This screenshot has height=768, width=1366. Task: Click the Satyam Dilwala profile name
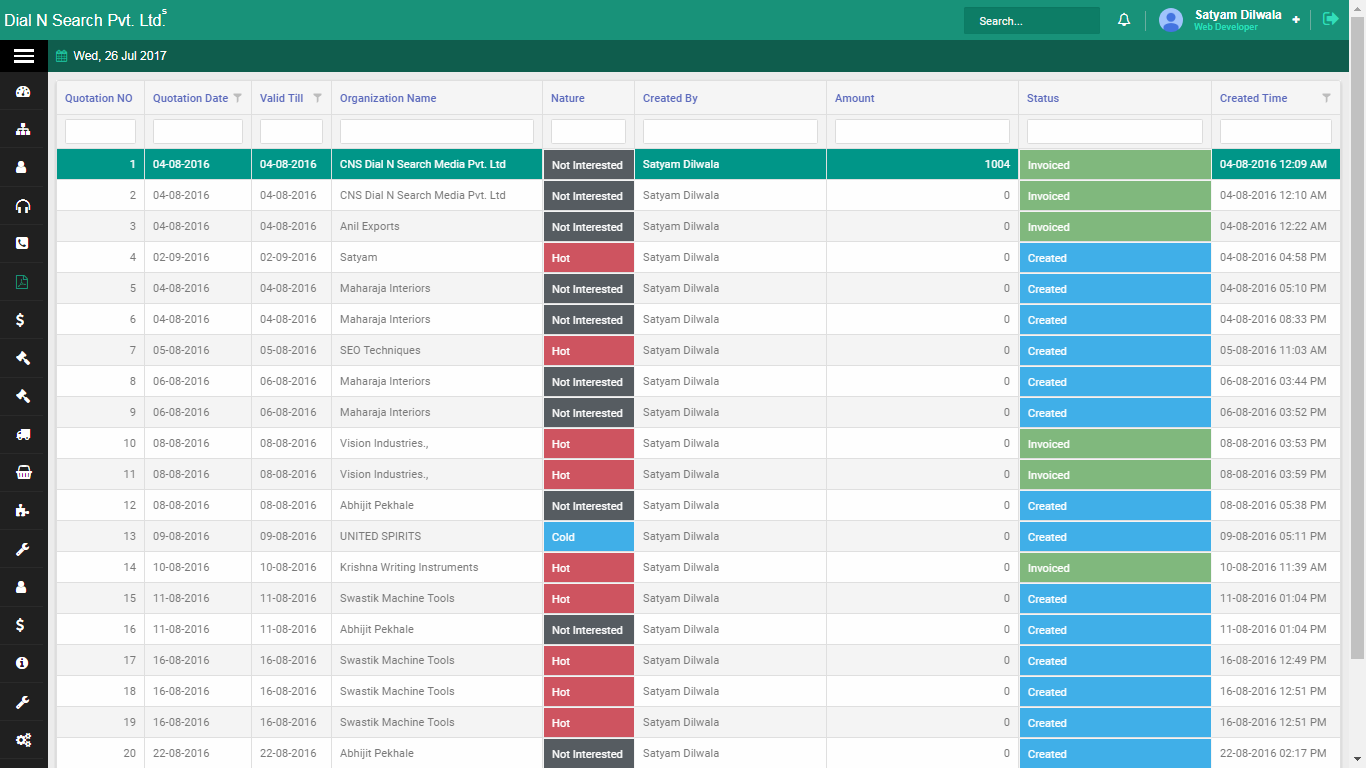tap(1238, 15)
